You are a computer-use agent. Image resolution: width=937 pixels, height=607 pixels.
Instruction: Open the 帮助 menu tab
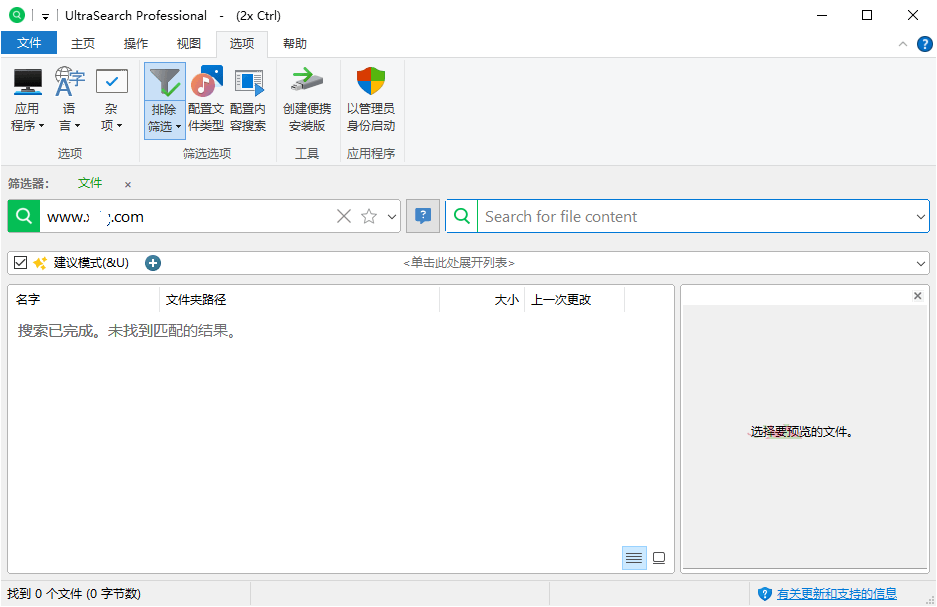coord(295,43)
